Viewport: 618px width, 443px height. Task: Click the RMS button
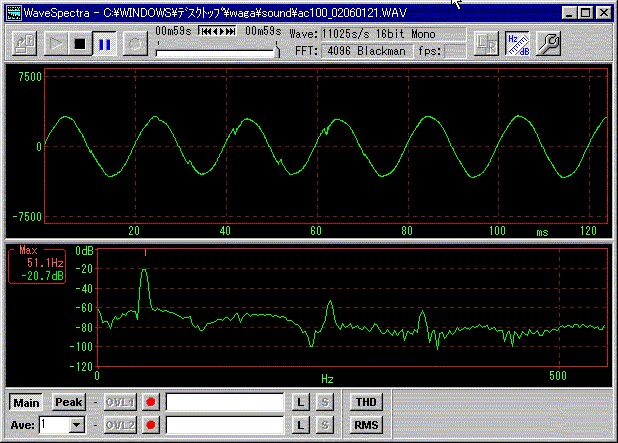click(x=366, y=425)
